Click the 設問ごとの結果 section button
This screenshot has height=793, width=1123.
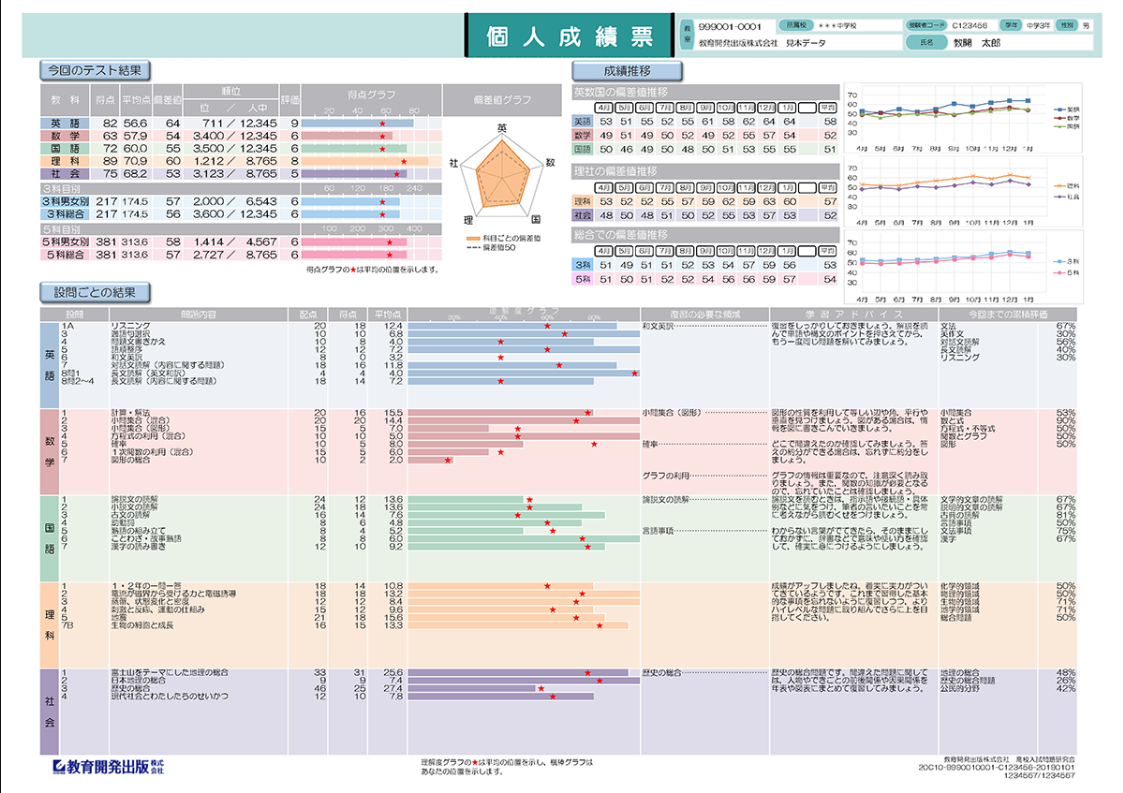(95, 292)
